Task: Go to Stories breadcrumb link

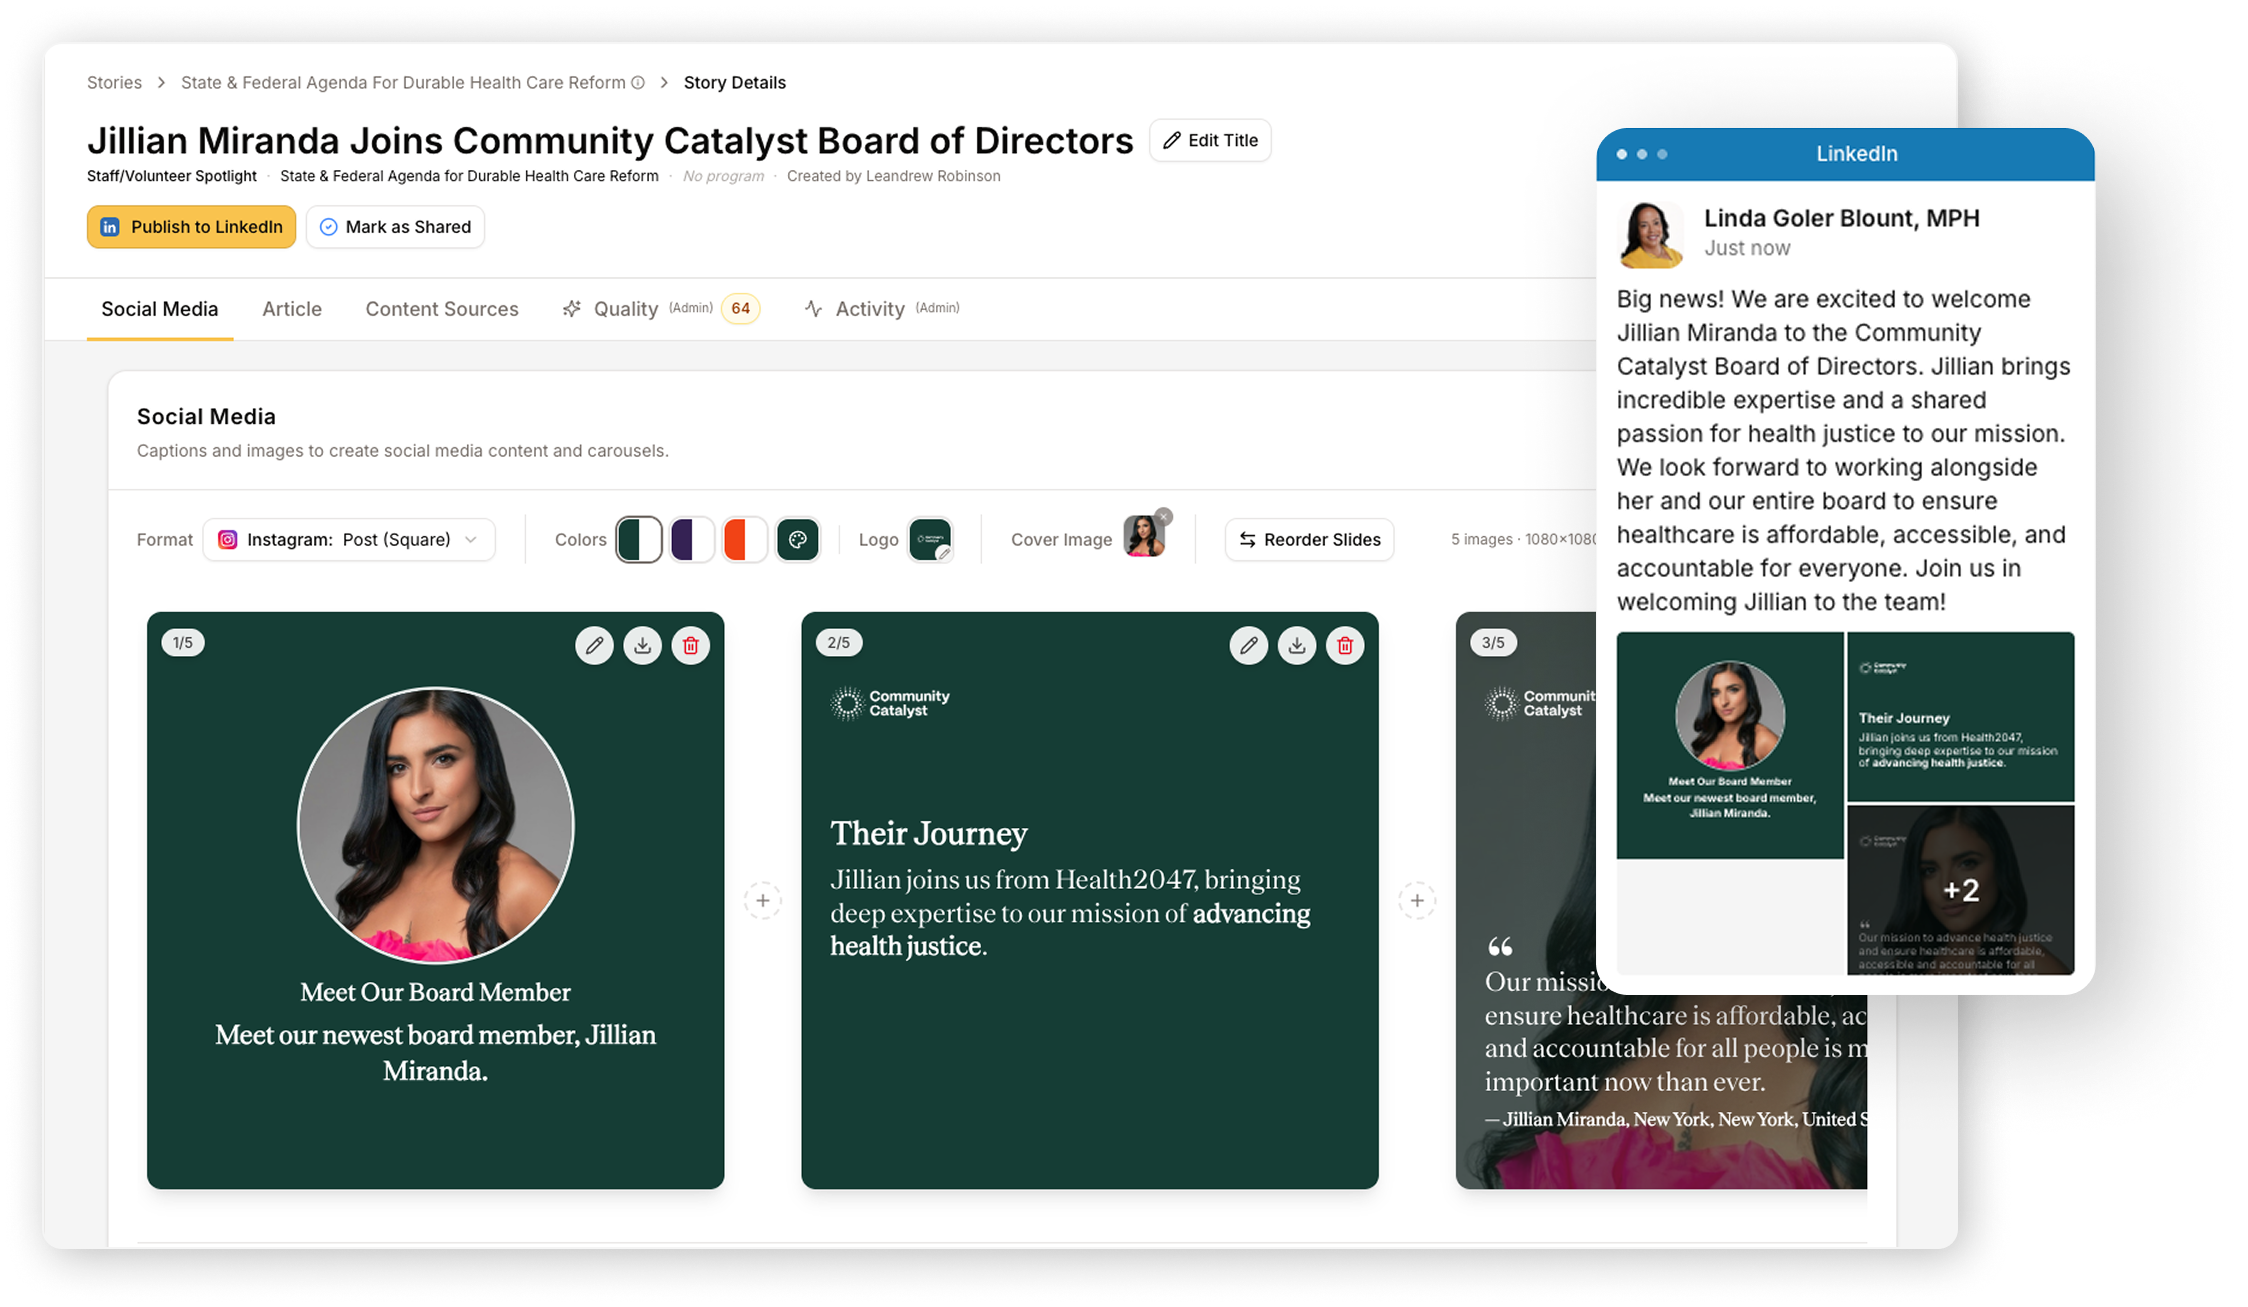Action: point(114,83)
